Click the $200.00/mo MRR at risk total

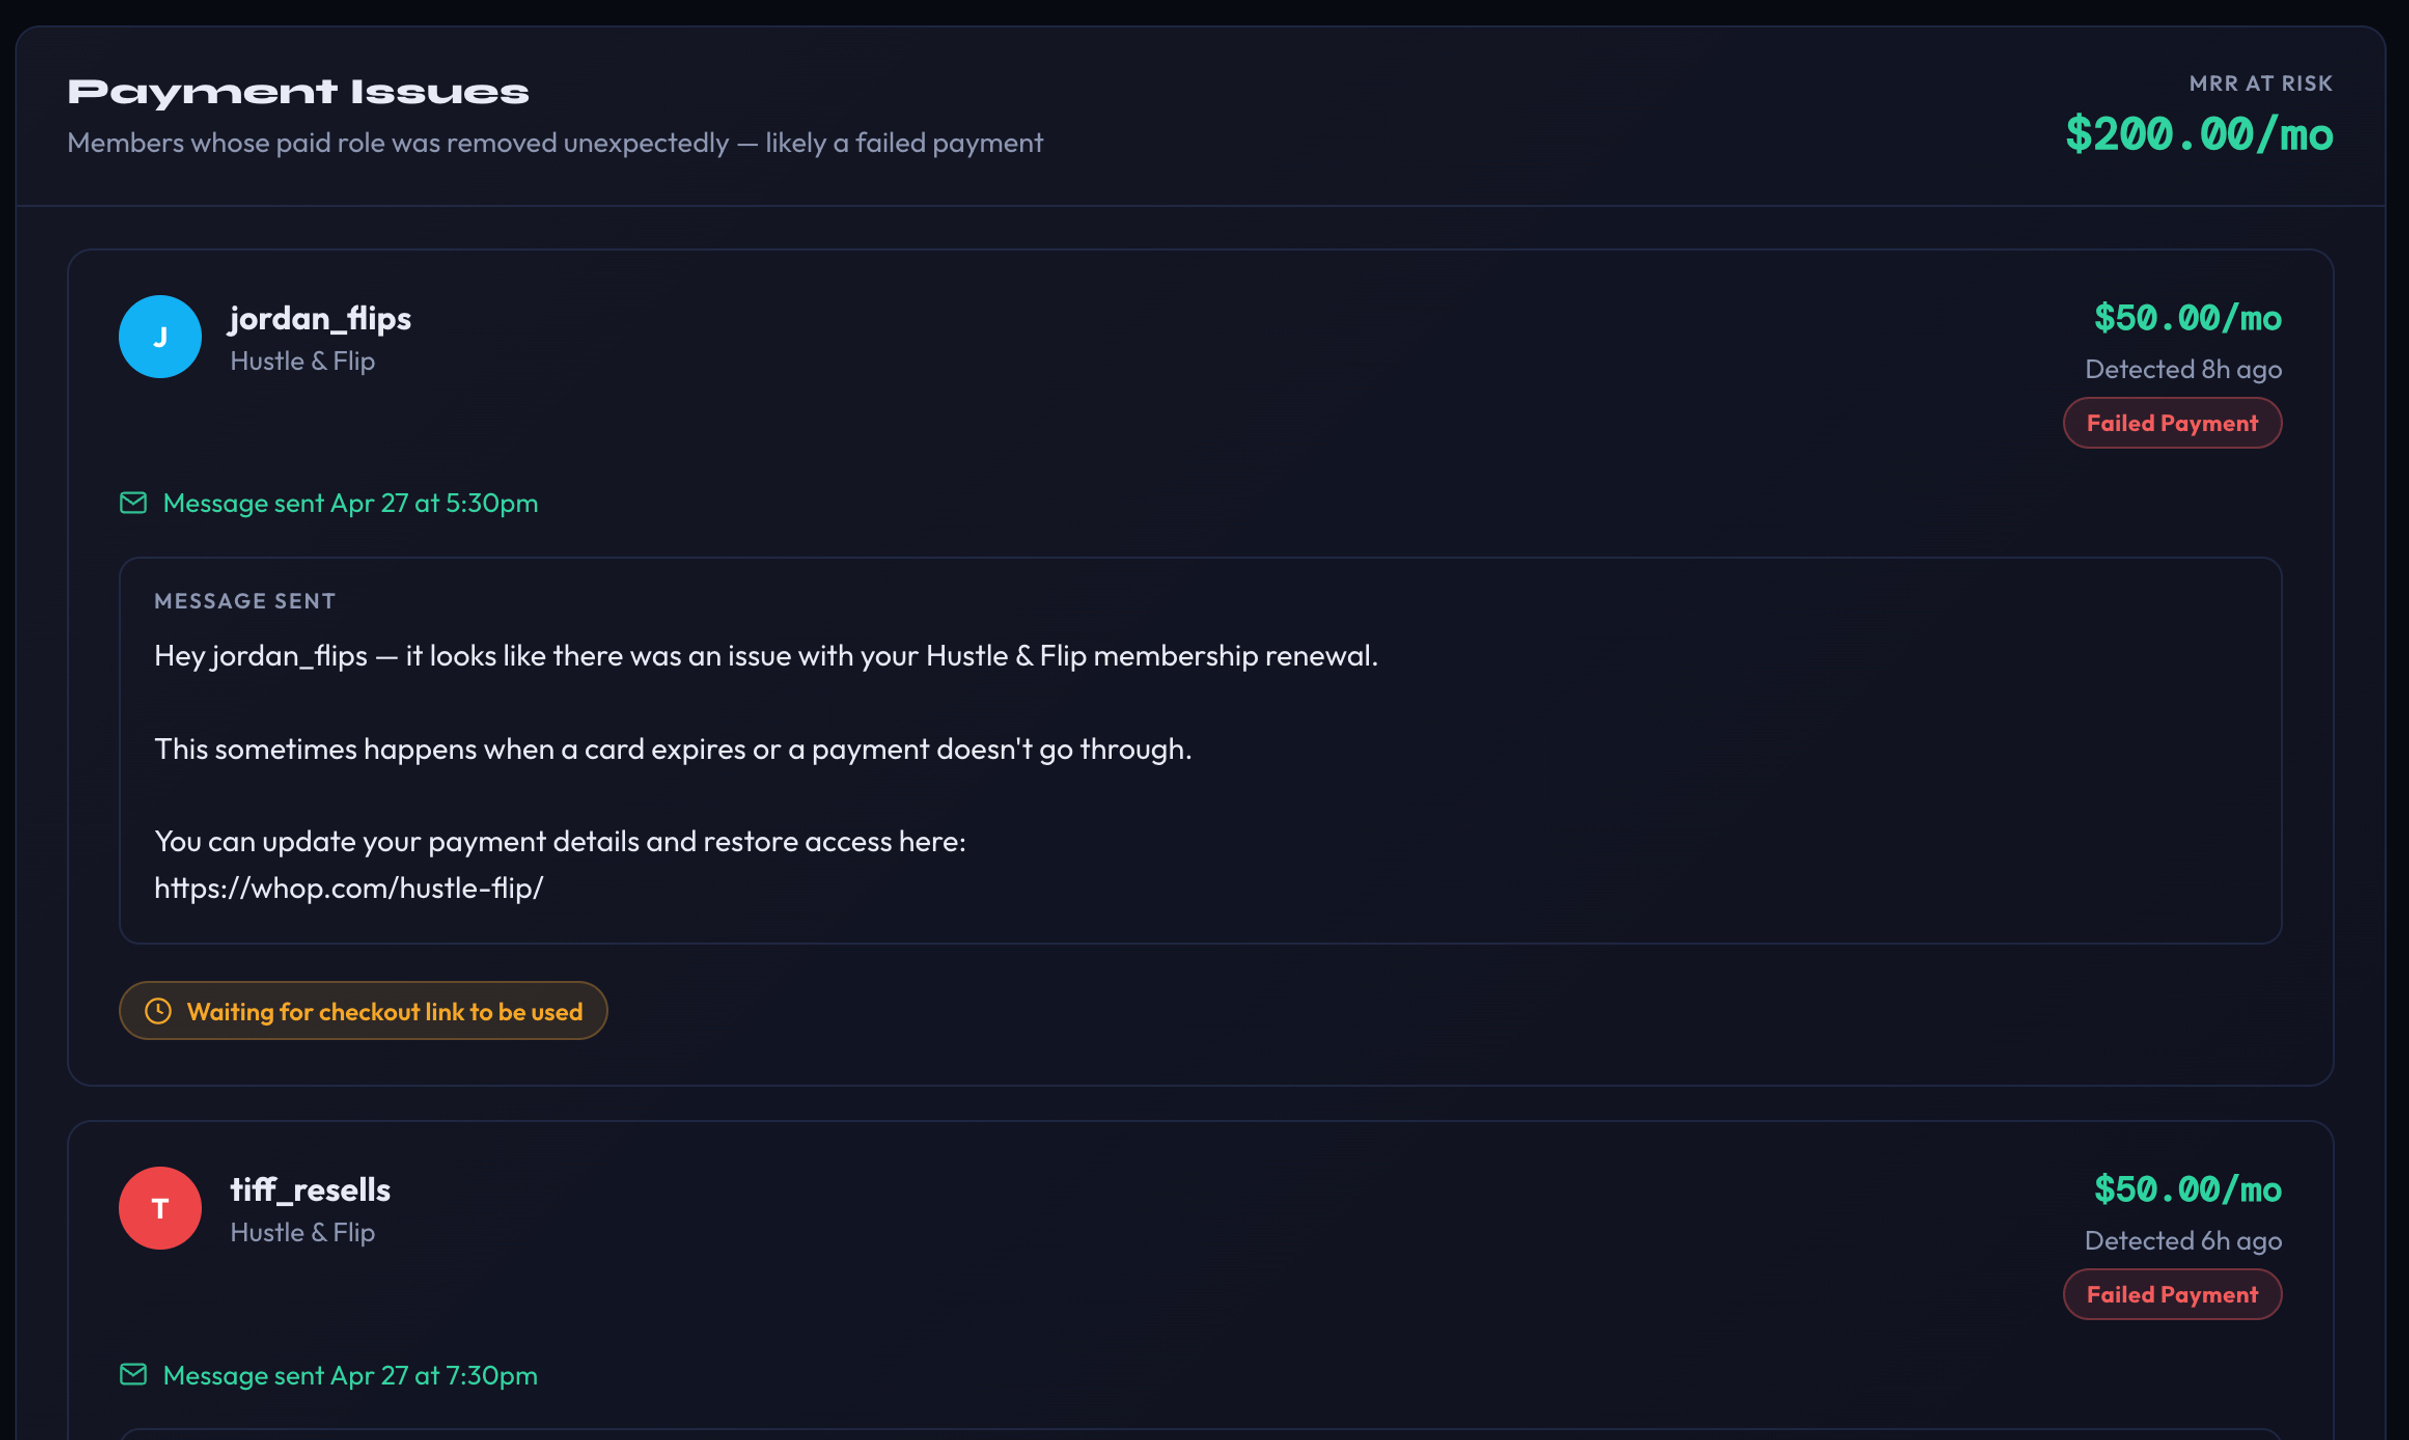pyautogui.click(x=2199, y=134)
